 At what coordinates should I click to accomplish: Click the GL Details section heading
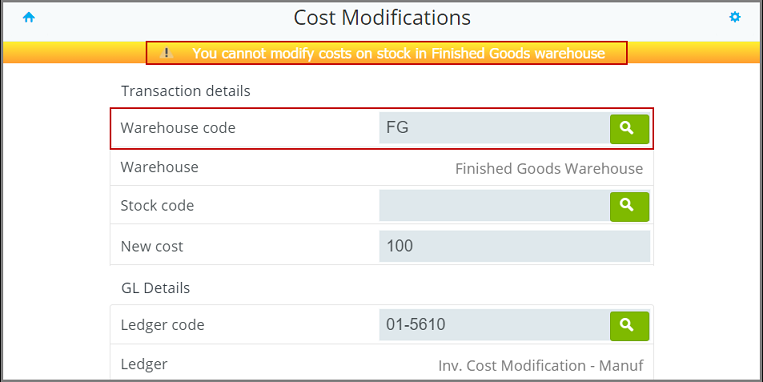155,288
